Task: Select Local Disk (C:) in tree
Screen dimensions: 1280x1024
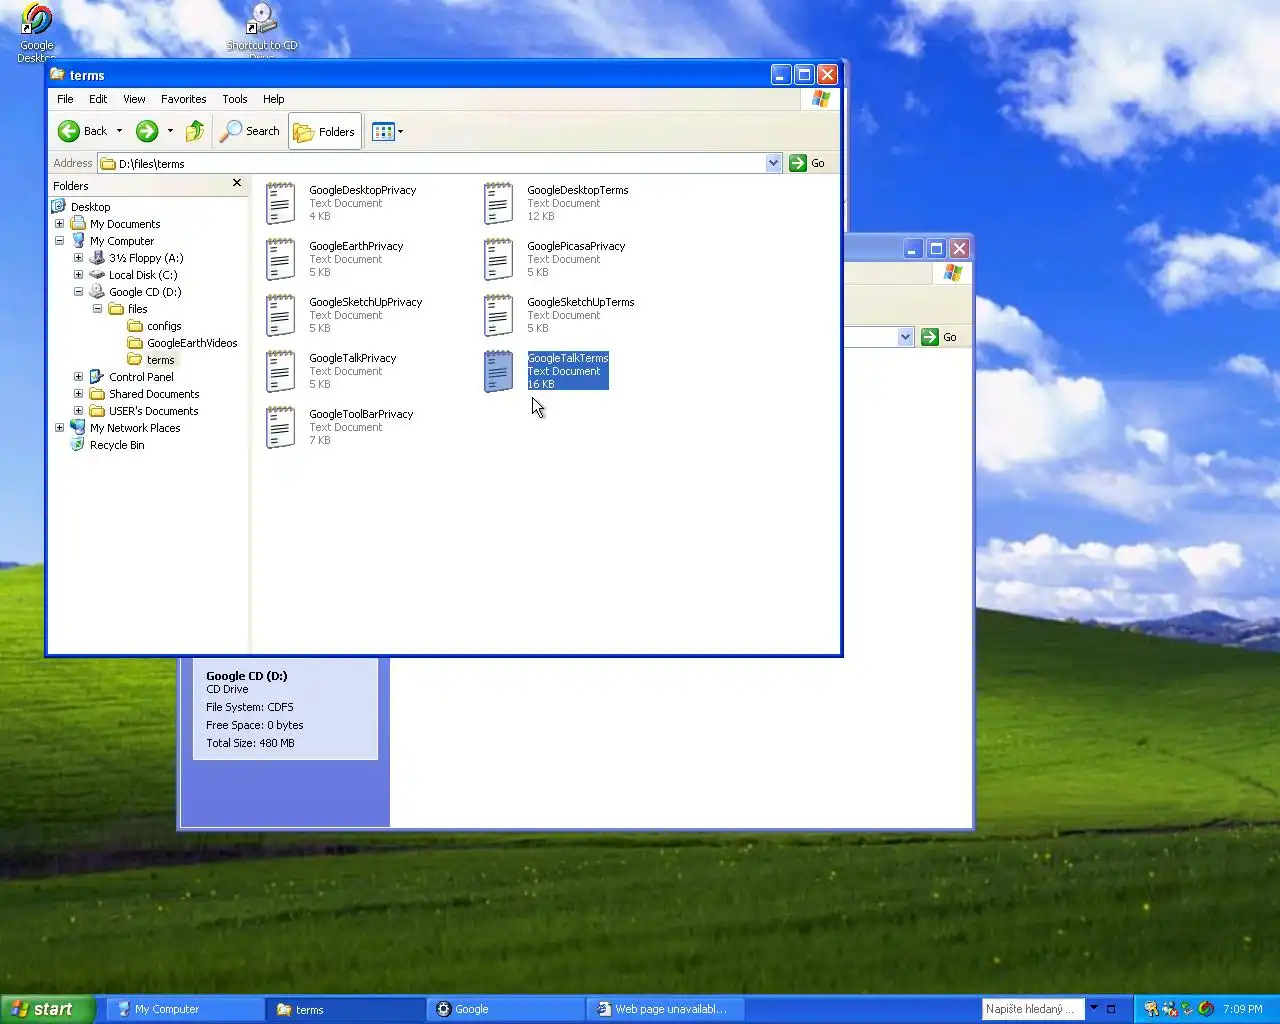Action: coord(143,275)
